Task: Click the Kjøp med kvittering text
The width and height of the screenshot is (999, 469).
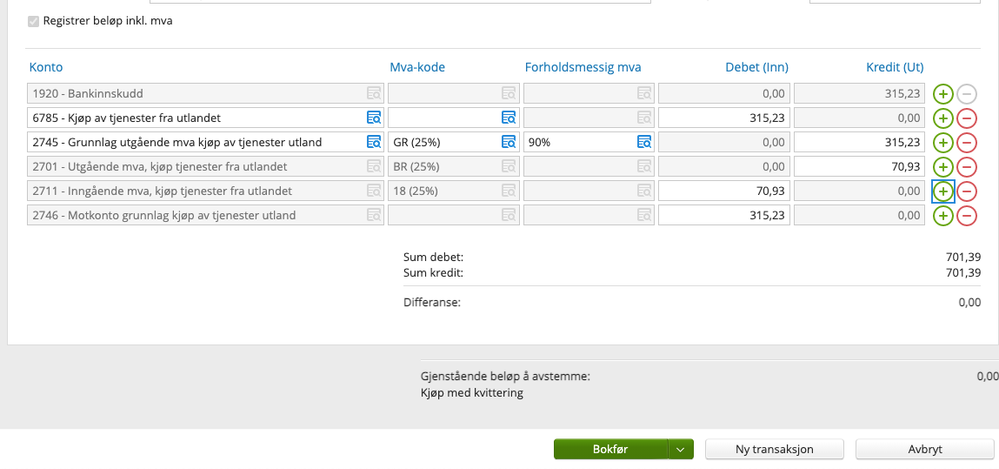Action: pos(472,393)
